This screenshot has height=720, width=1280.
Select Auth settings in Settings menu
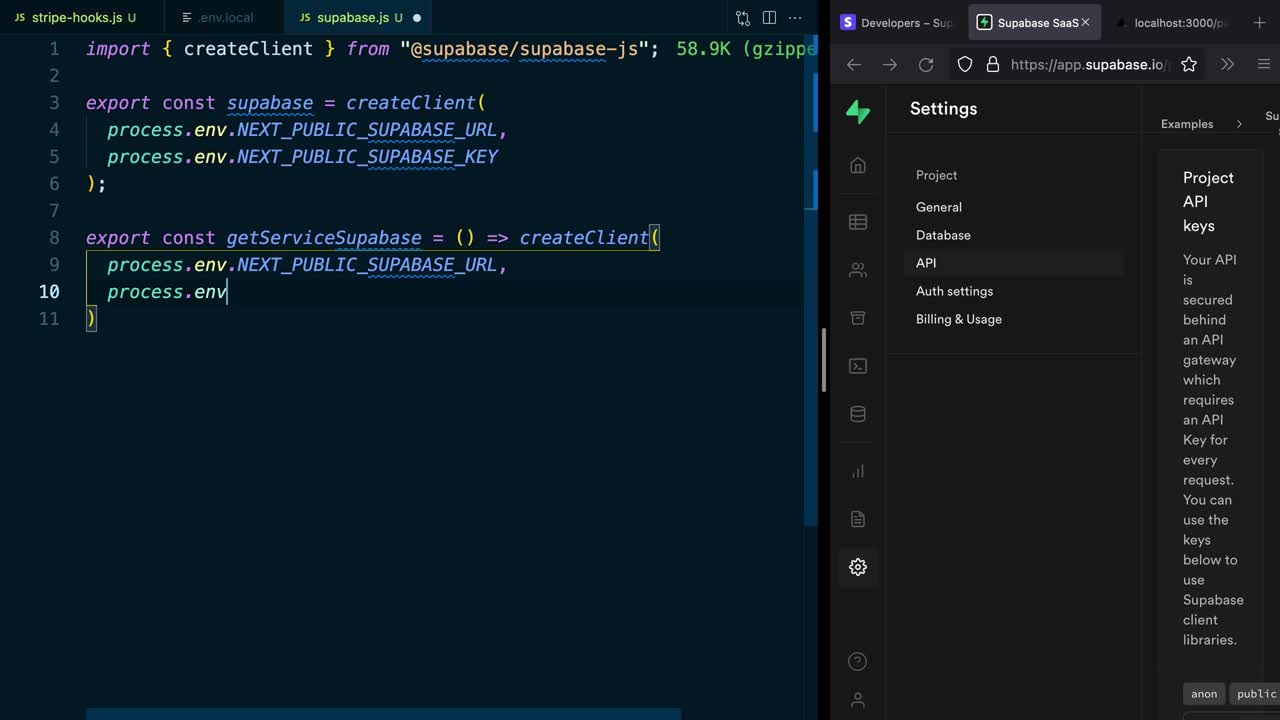pos(954,291)
